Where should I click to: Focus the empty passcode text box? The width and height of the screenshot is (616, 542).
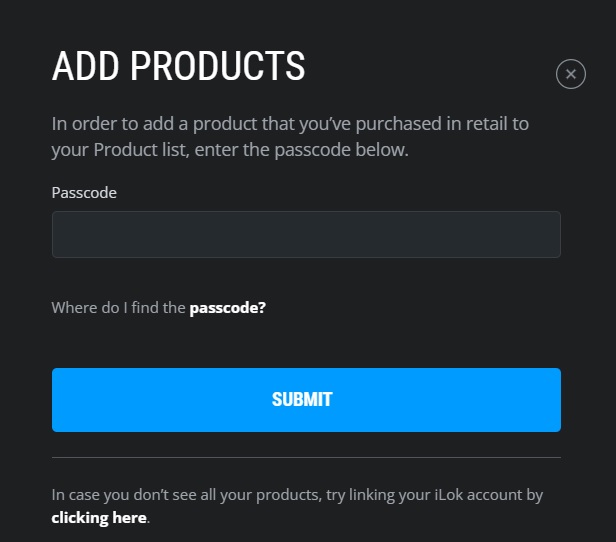[306, 234]
